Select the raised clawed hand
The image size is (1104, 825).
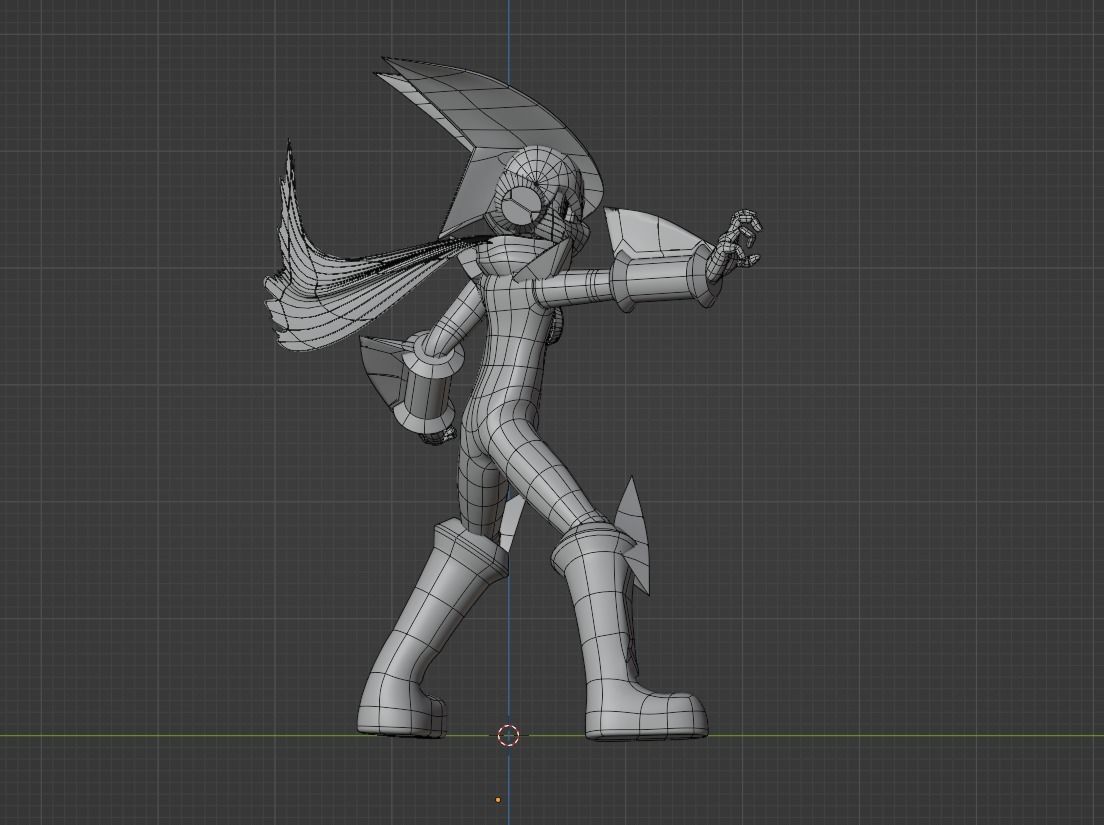click(x=736, y=243)
